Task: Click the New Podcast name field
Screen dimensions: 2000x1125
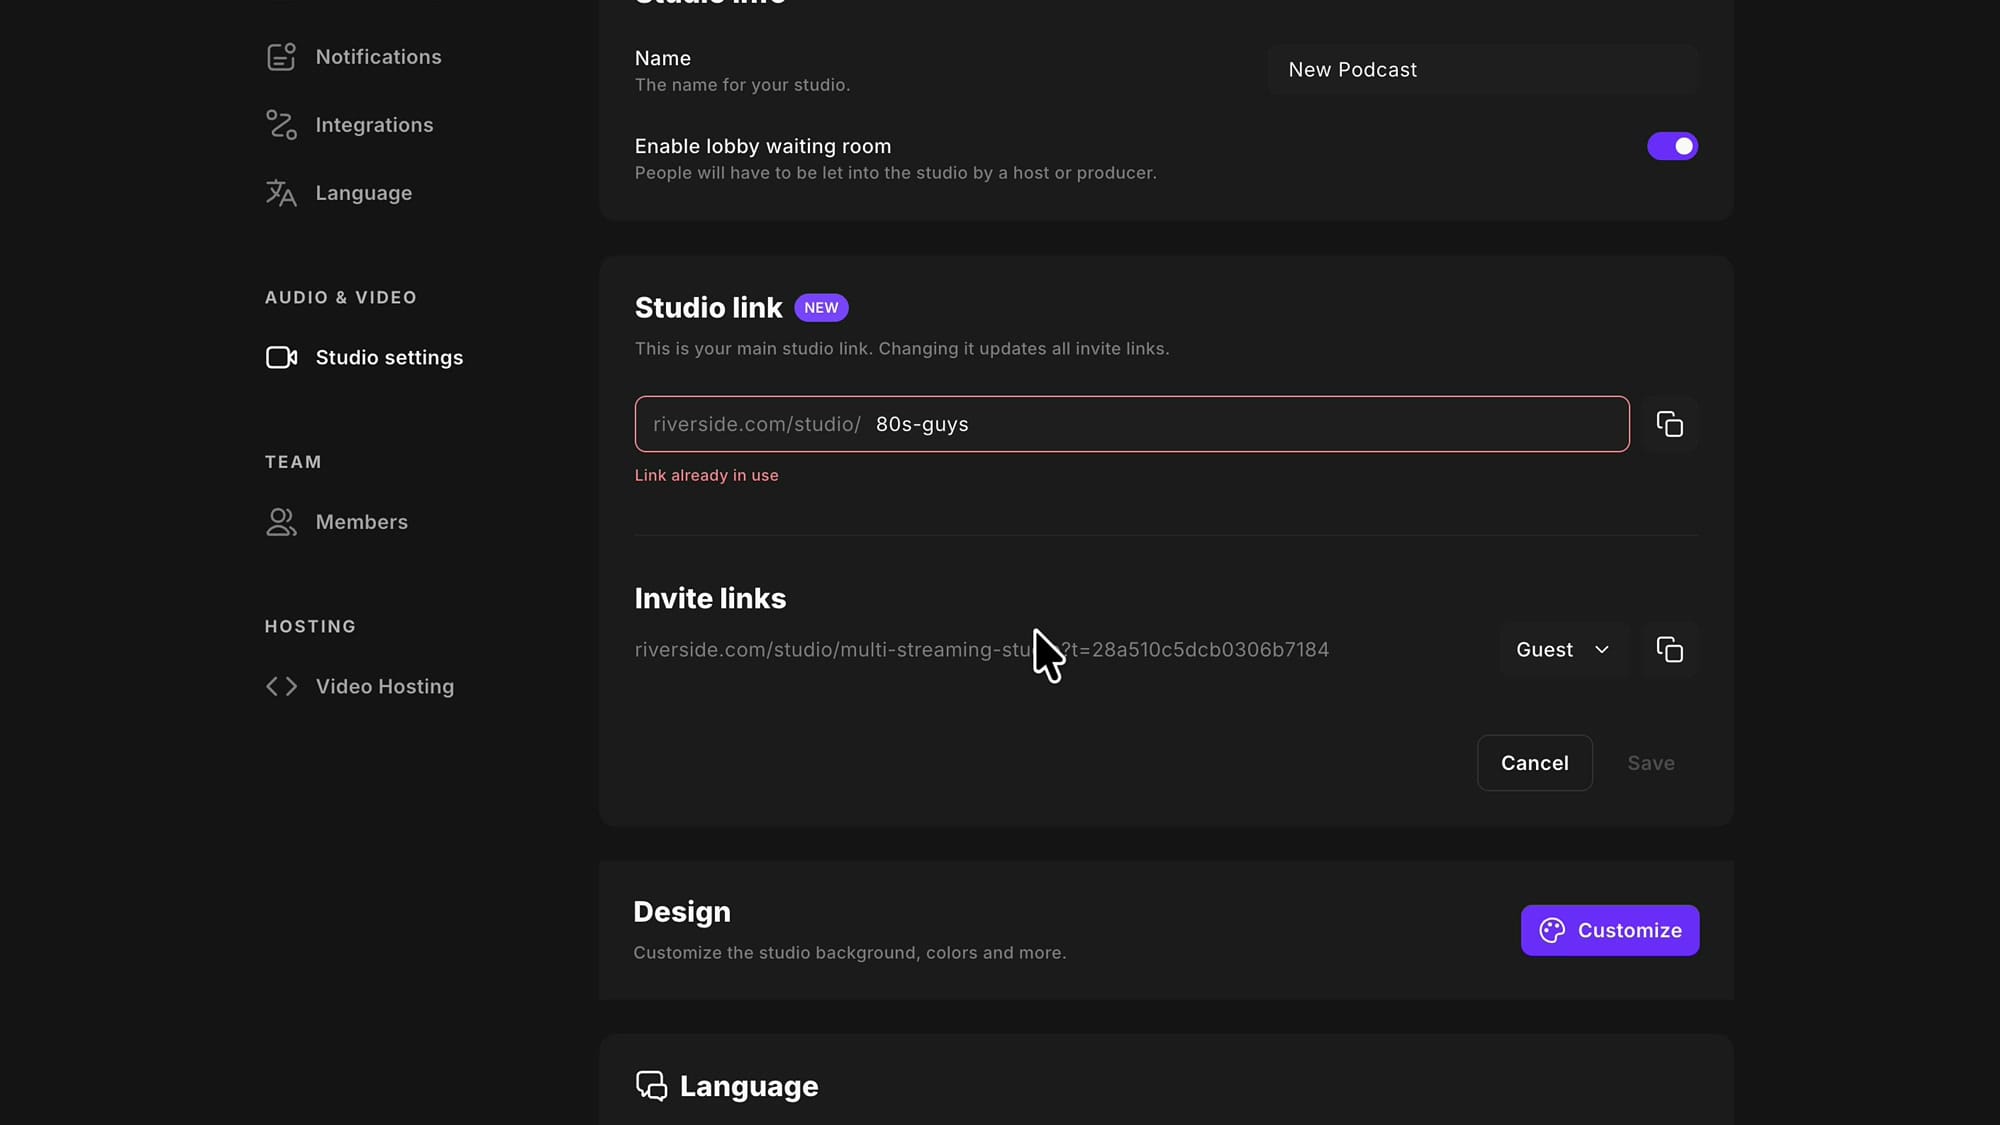Action: point(1483,70)
